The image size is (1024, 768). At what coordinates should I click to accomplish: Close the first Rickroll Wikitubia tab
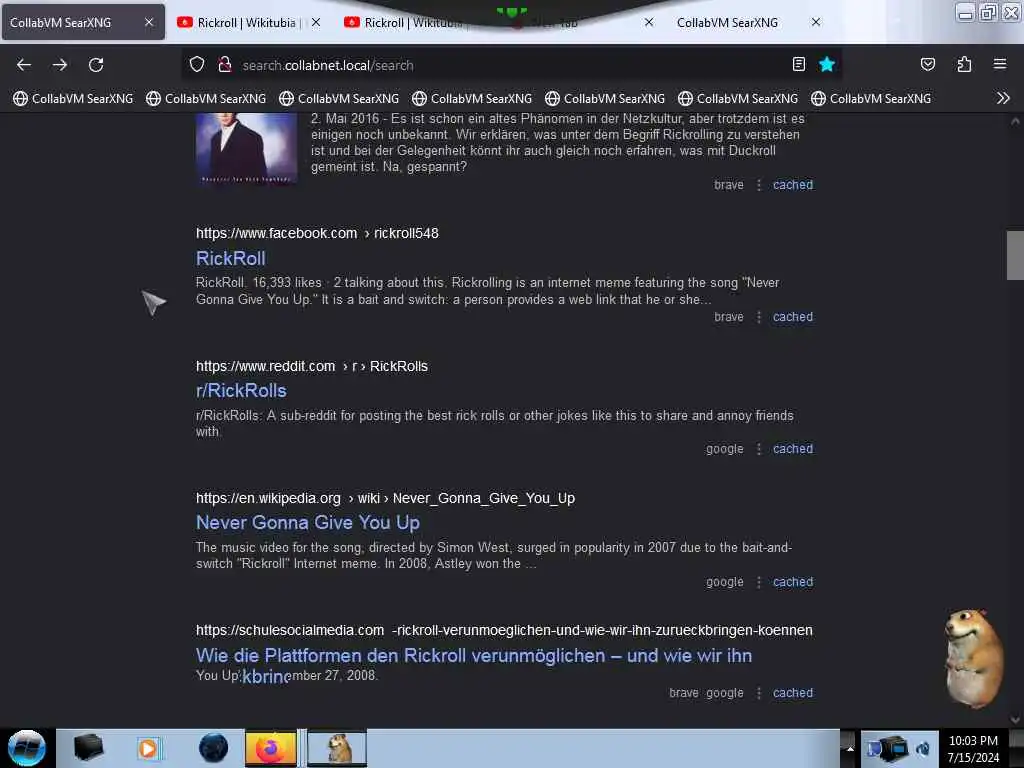316,22
